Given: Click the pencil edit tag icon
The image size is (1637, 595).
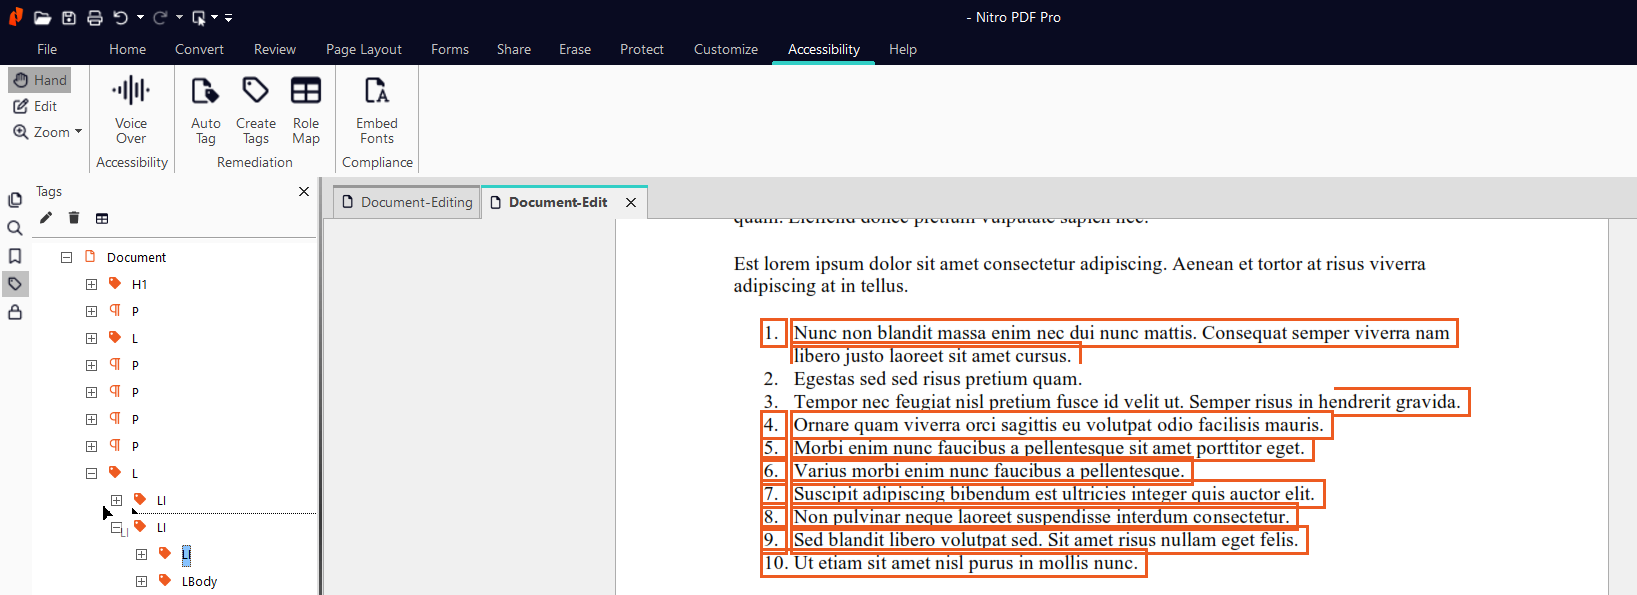Looking at the screenshot, I should (x=46, y=218).
